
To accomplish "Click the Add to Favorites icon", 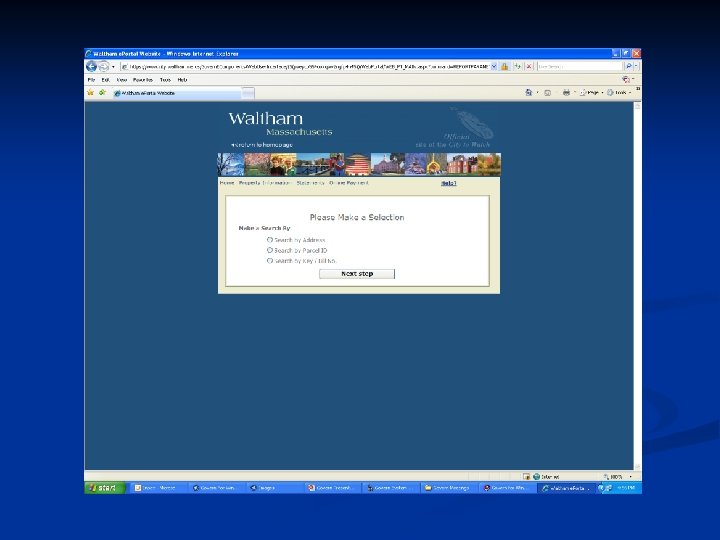I will tap(102, 93).
